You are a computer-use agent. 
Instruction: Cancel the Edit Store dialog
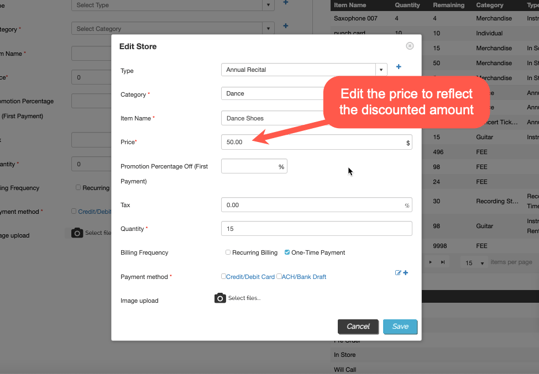[x=358, y=327]
